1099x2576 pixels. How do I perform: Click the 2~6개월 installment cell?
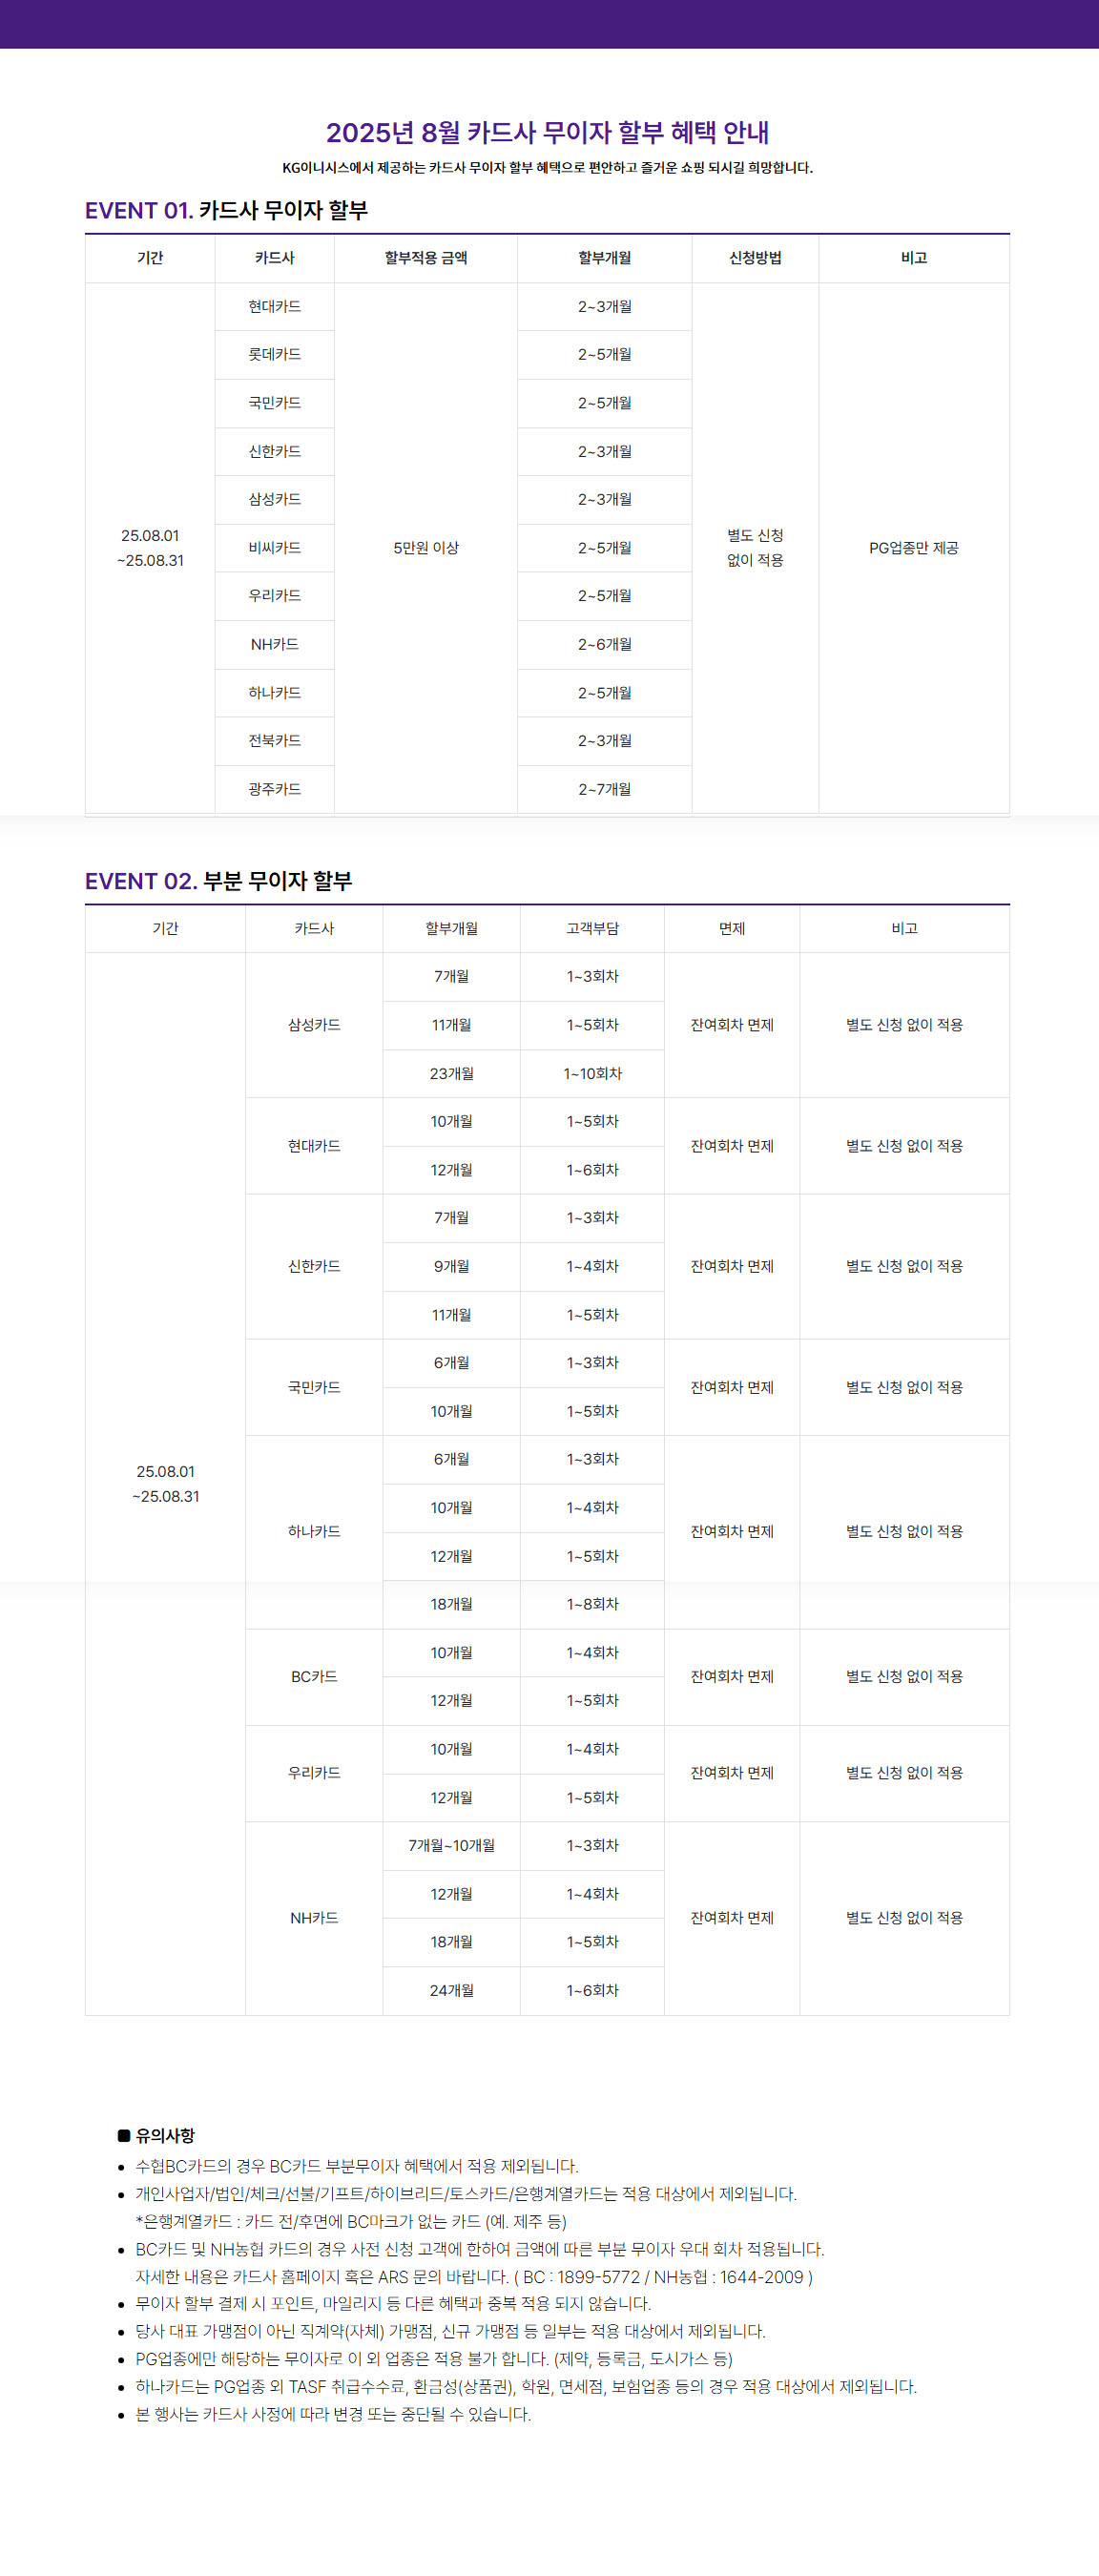pos(604,644)
